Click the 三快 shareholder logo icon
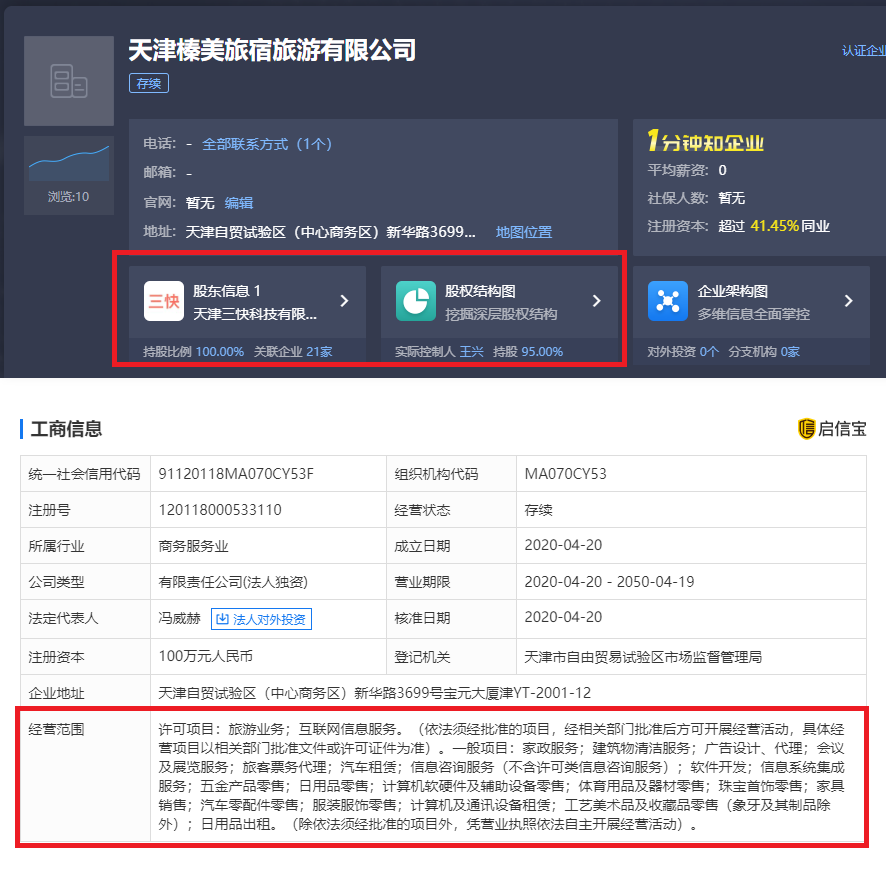Image resolution: width=886 pixels, height=872 pixels. [x=164, y=301]
